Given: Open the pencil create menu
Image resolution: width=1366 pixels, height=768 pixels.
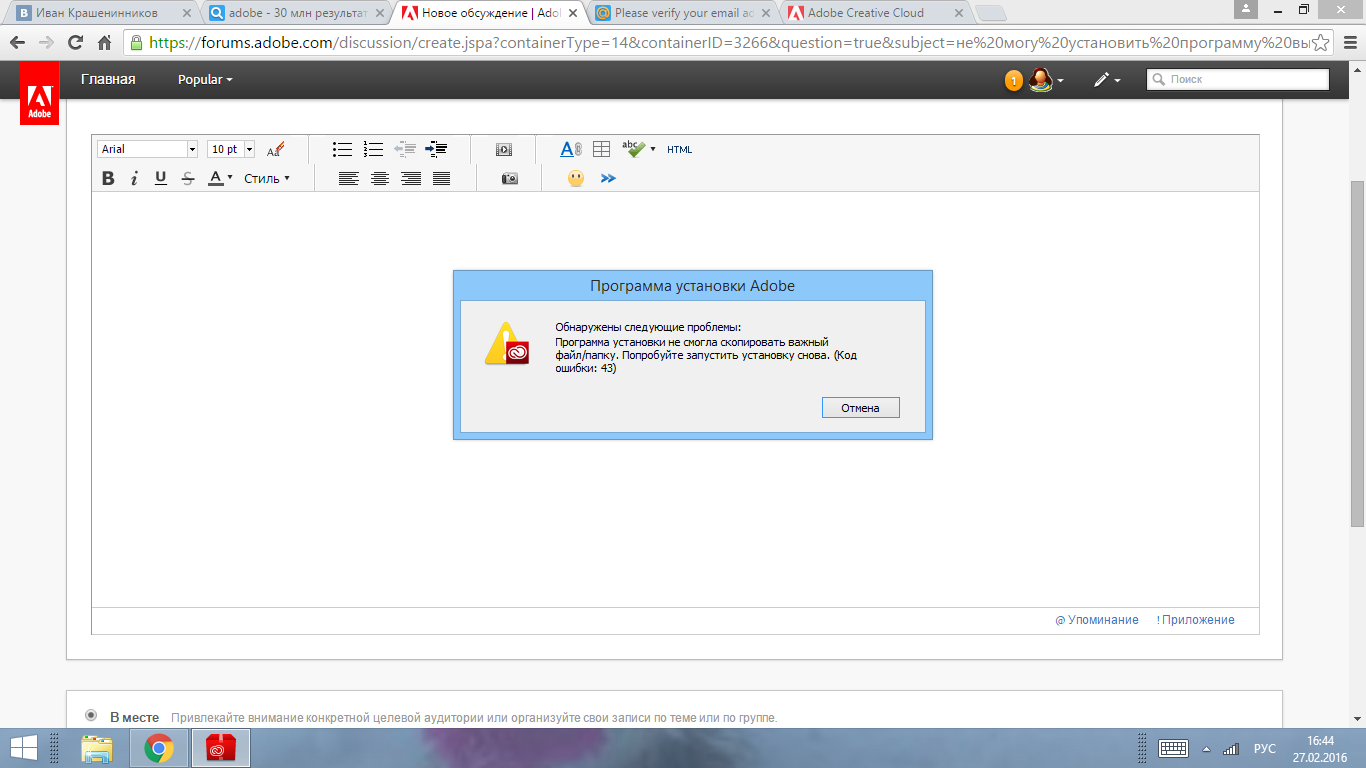Looking at the screenshot, I should pyautogui.click(x=1107, y=80).
